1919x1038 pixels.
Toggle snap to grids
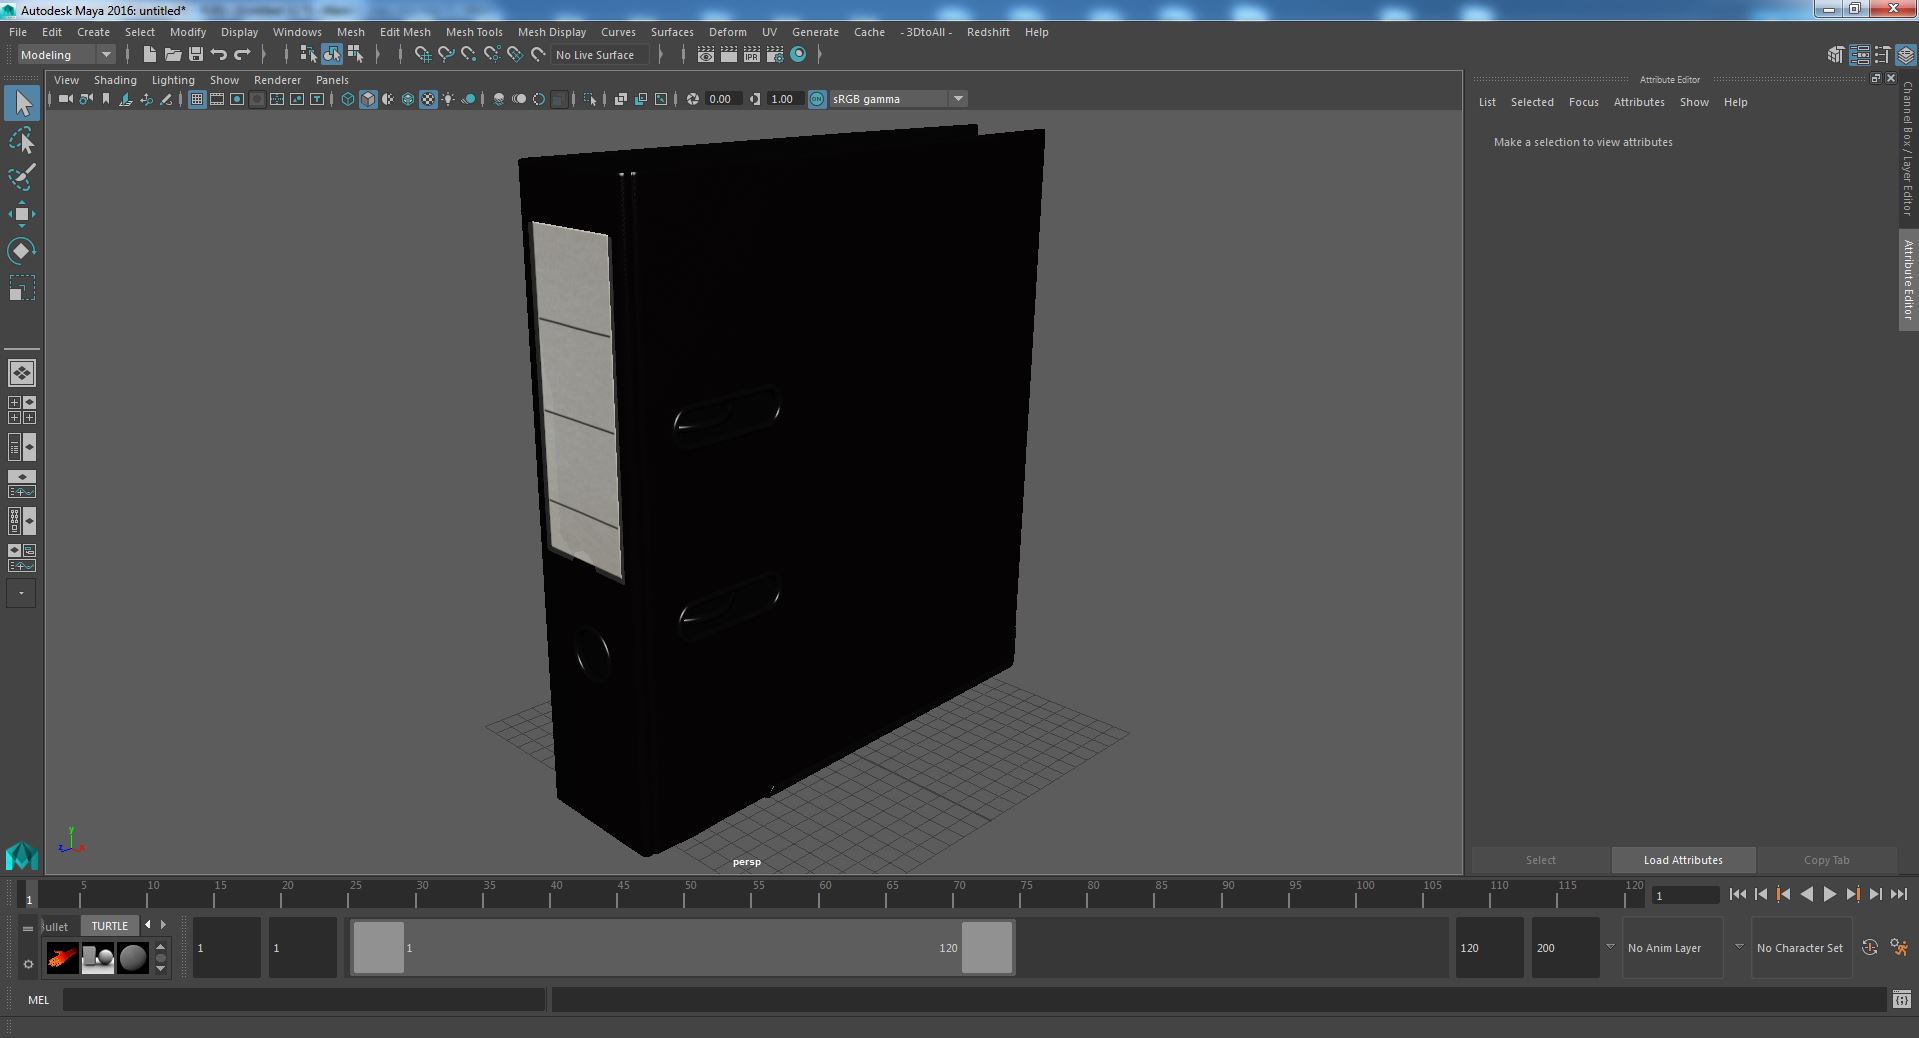423,55
